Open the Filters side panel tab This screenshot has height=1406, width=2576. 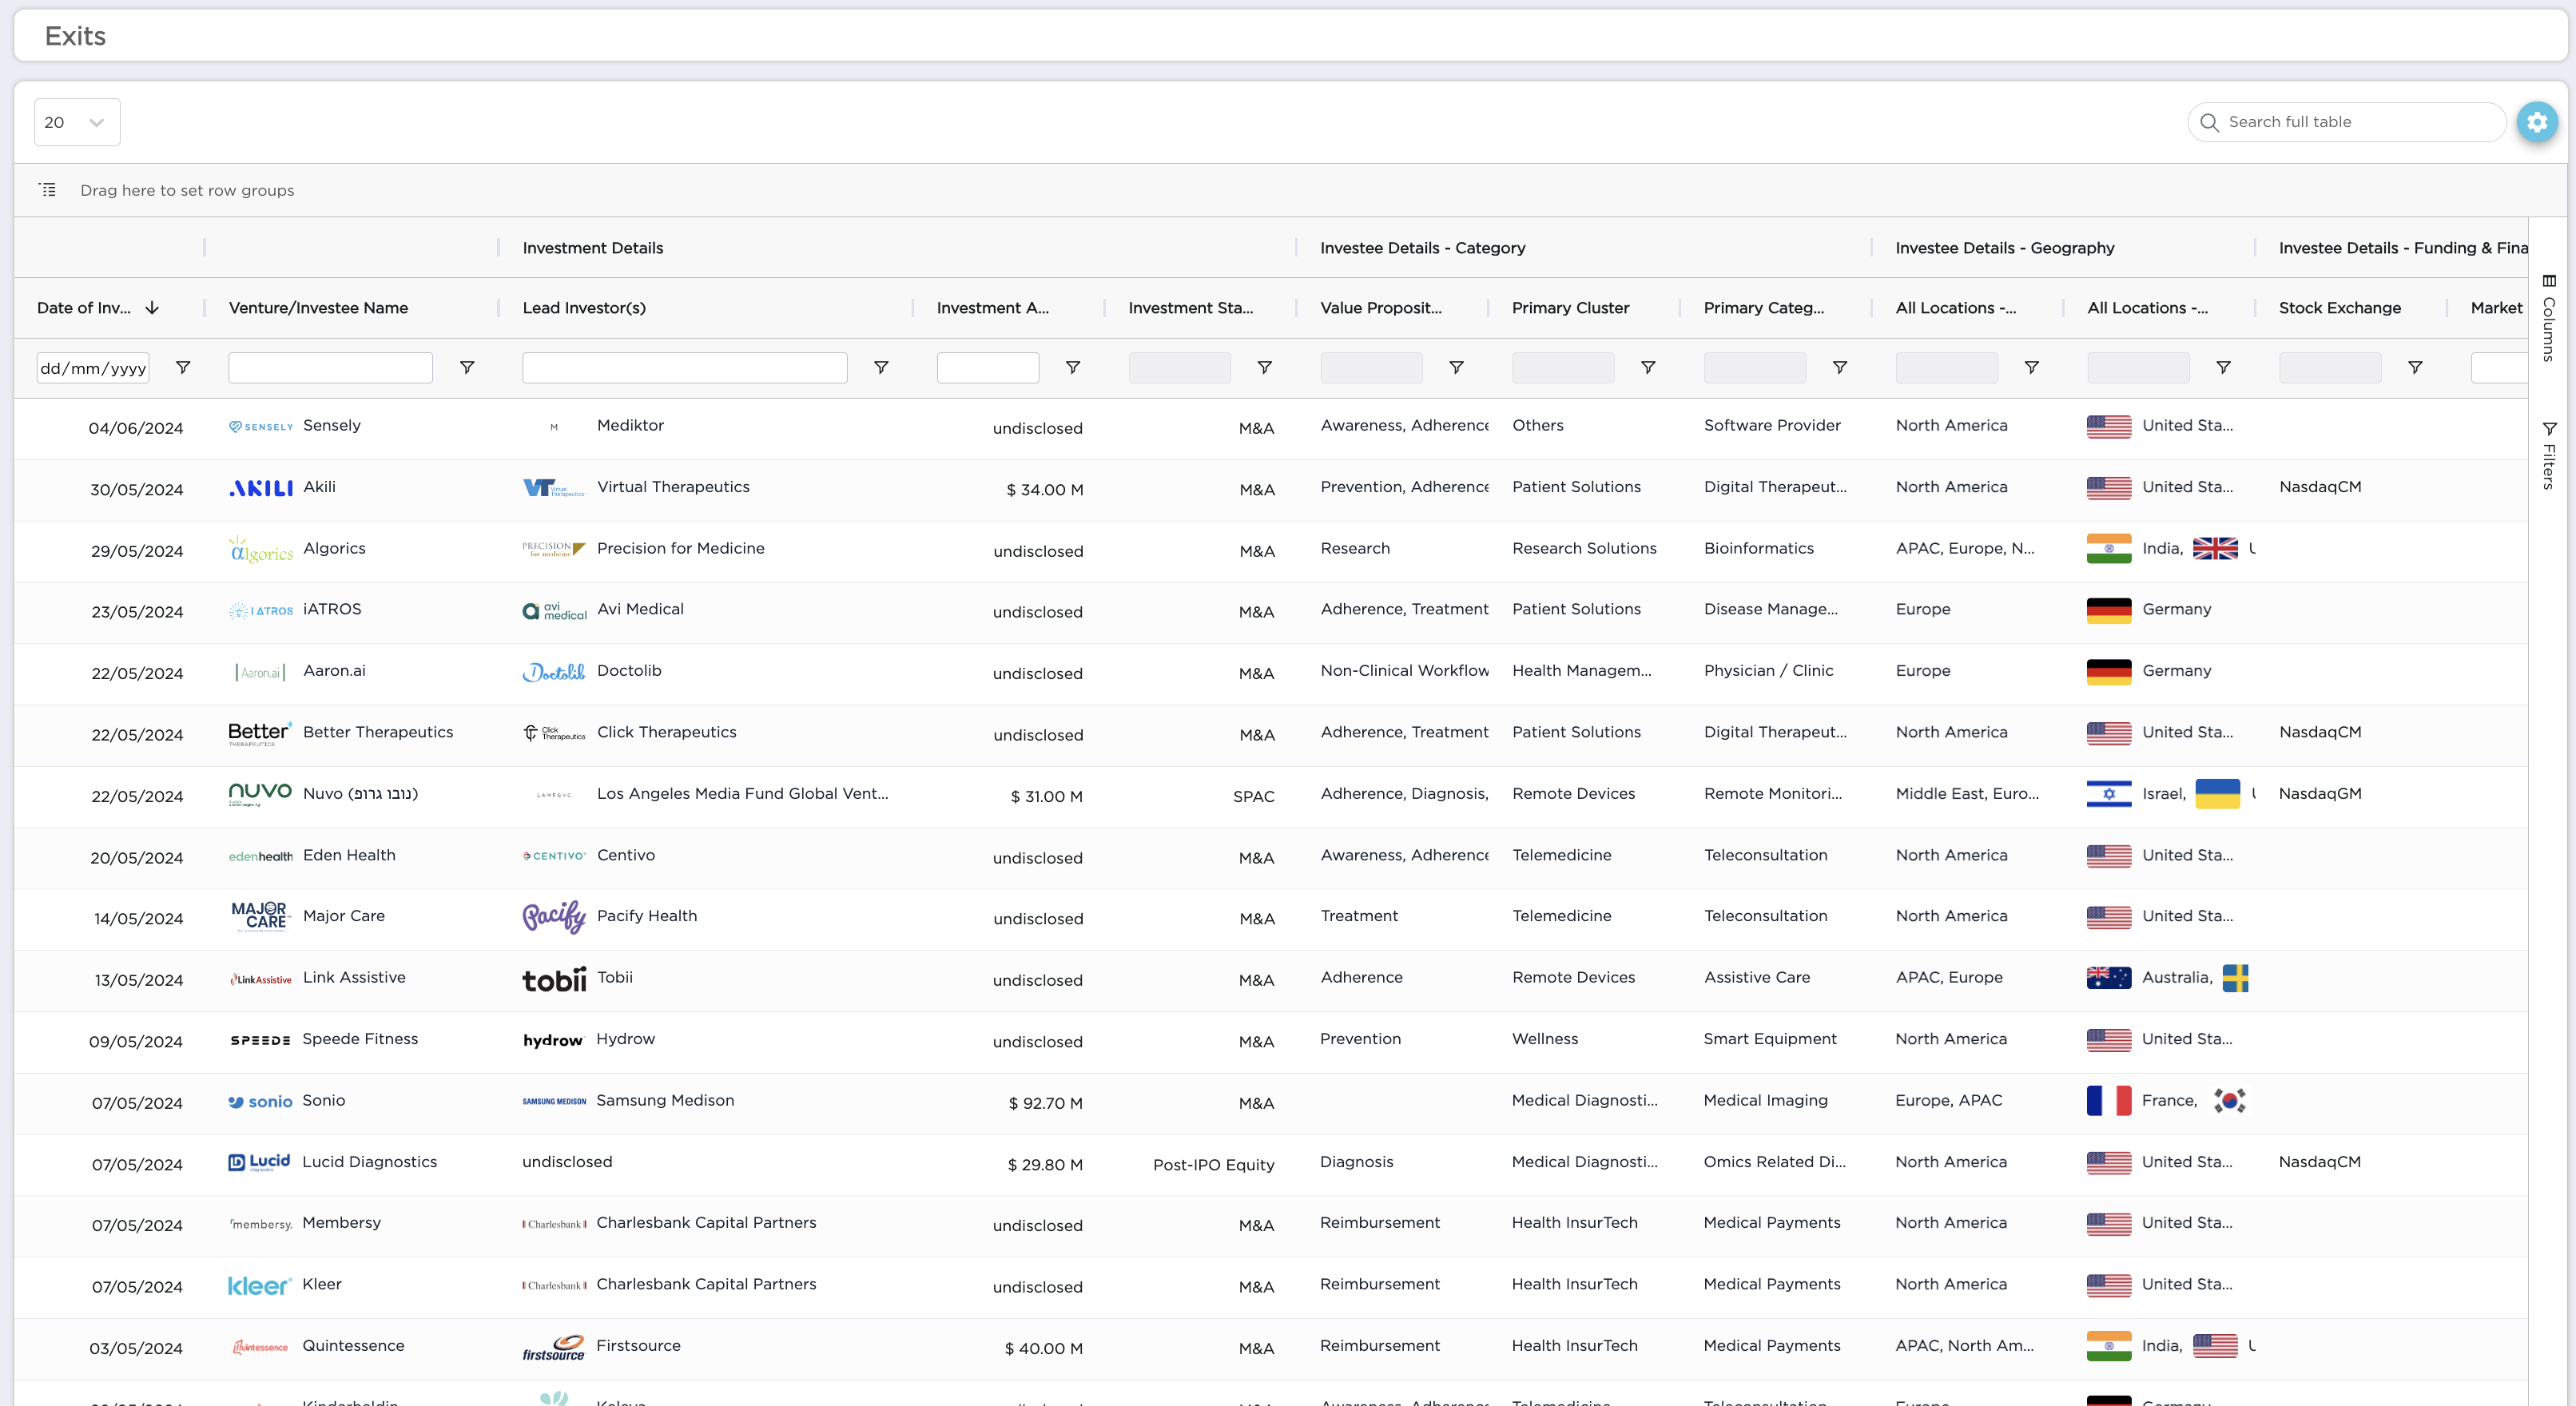pos(2549,455)
